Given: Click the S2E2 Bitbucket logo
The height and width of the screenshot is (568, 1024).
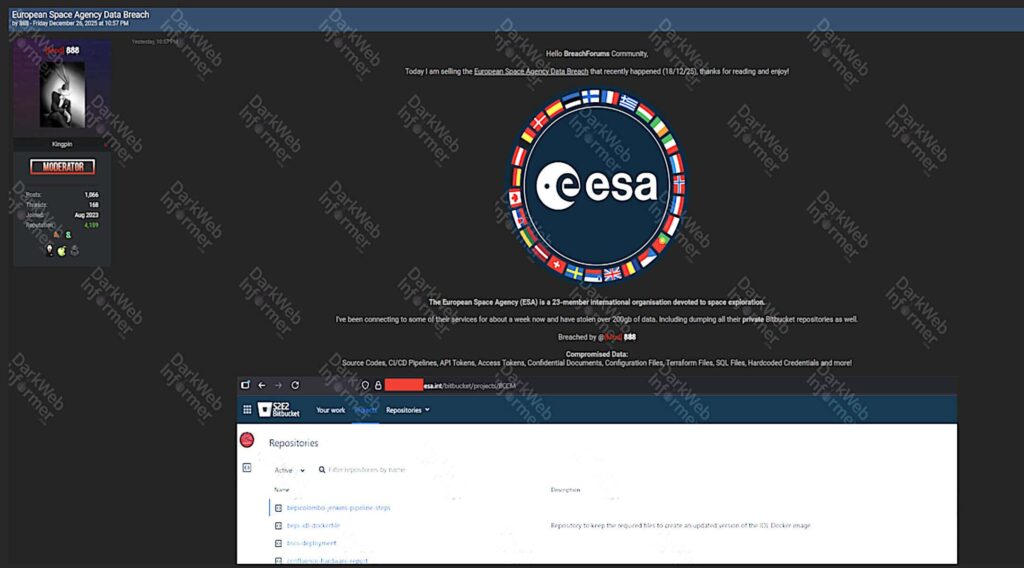Looking at the screenshot, I should [x=279, y=409].
